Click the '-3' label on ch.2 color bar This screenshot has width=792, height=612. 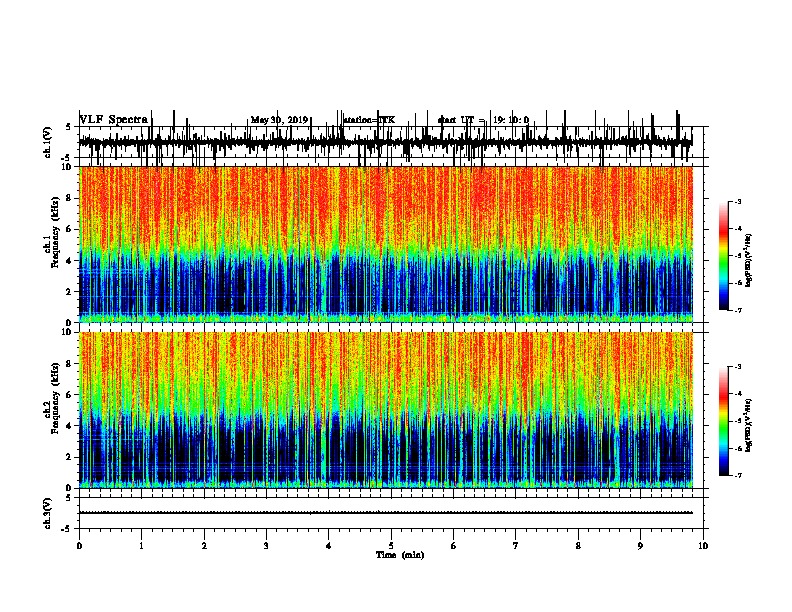pyautogui.click(x=738, y=367)
